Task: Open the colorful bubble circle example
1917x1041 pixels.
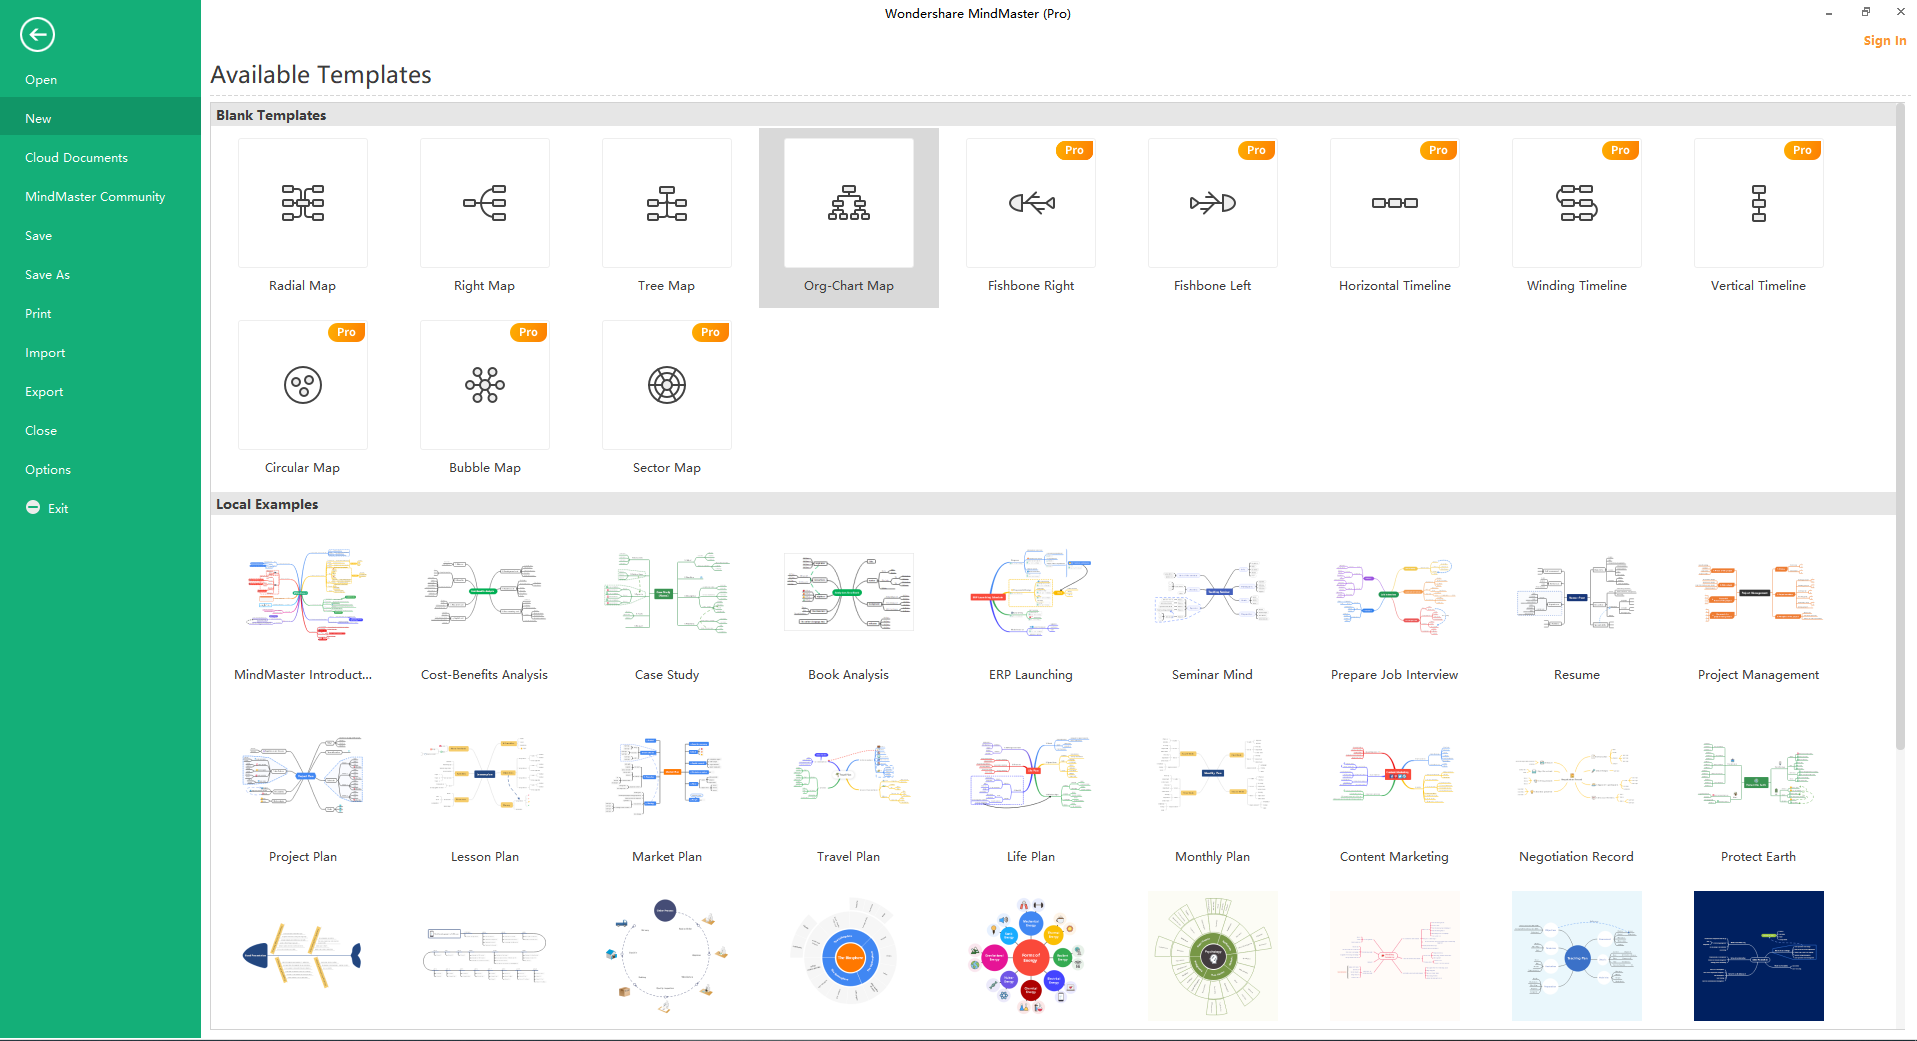Action: (1031, 956)
